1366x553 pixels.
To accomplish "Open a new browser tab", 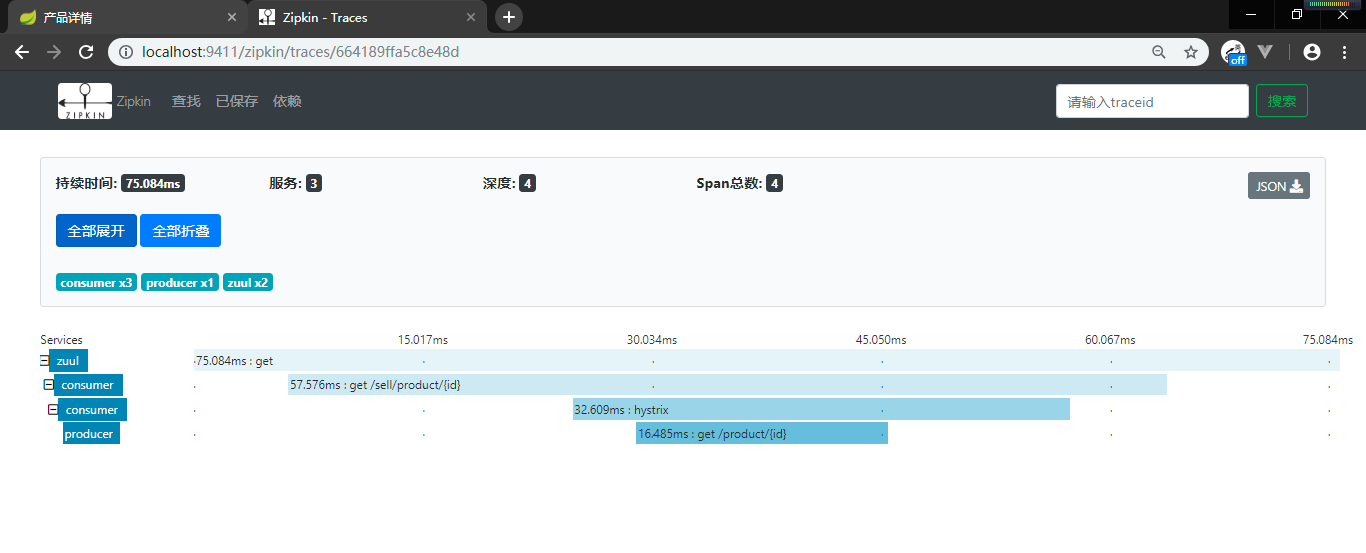I will 509,17.
